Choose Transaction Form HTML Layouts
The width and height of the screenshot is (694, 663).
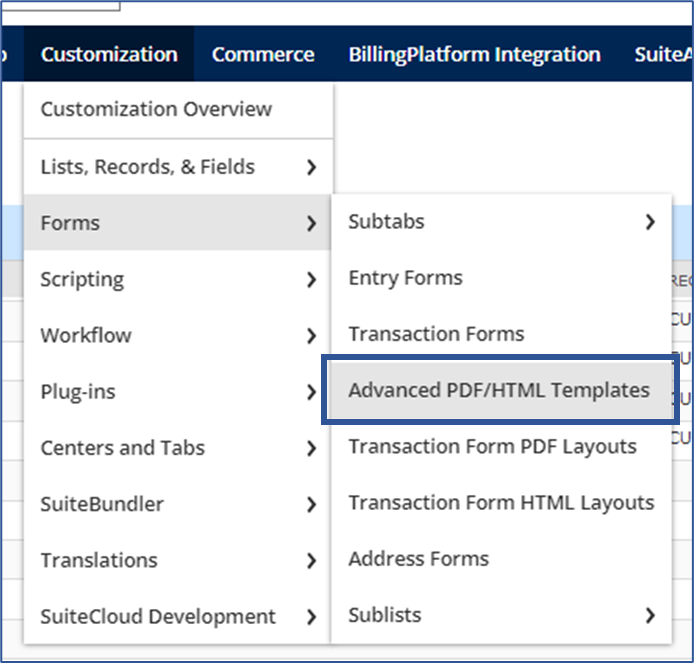point(501,503)
